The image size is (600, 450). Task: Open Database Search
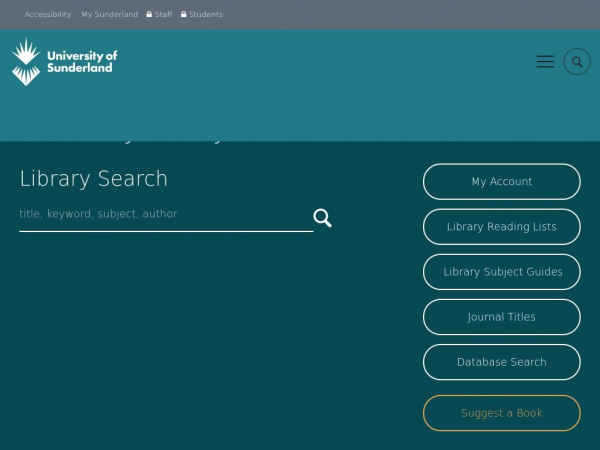coord(502,362)
